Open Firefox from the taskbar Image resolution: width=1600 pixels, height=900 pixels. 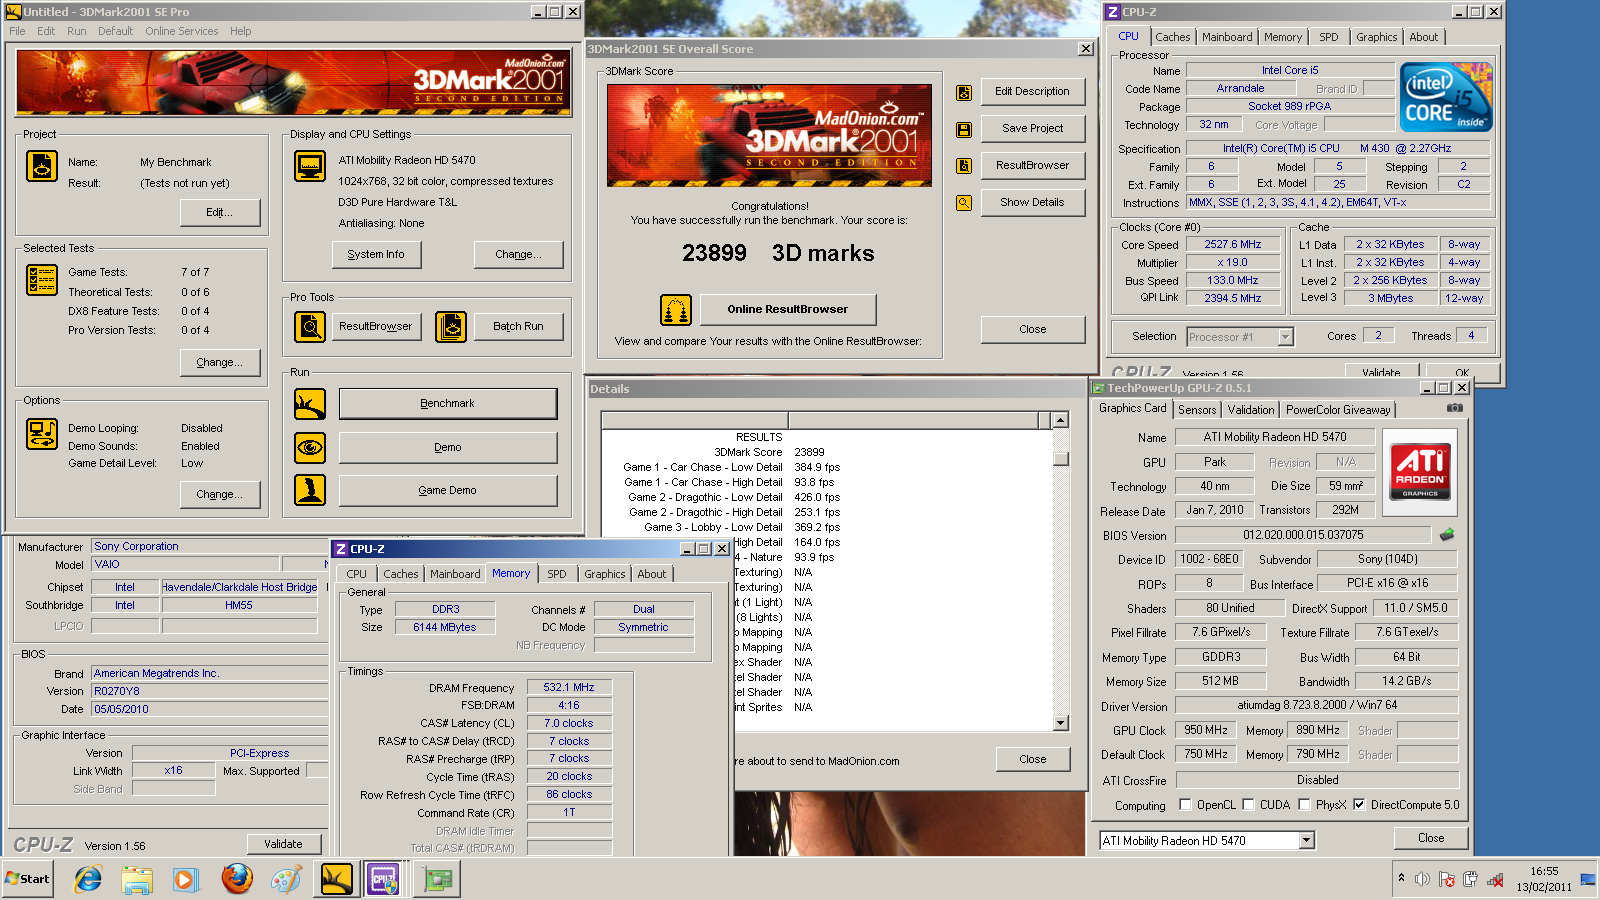(237, 879)
